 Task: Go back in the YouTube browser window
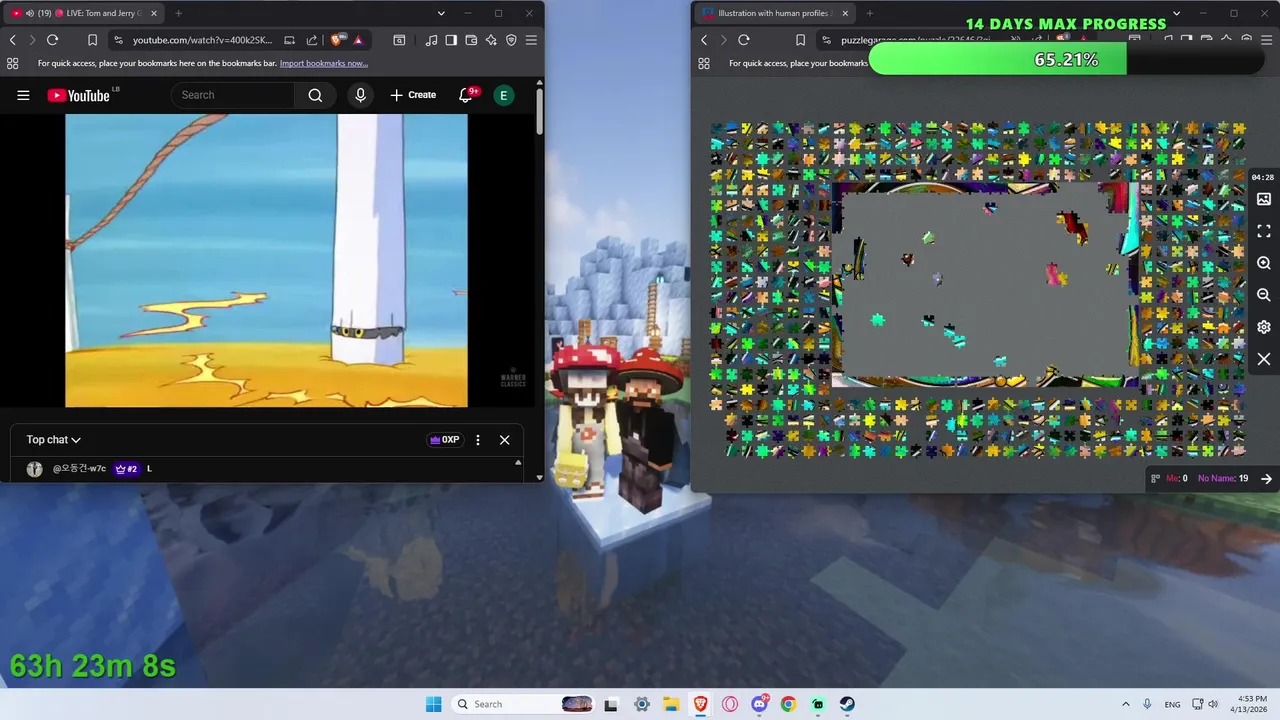13,40
